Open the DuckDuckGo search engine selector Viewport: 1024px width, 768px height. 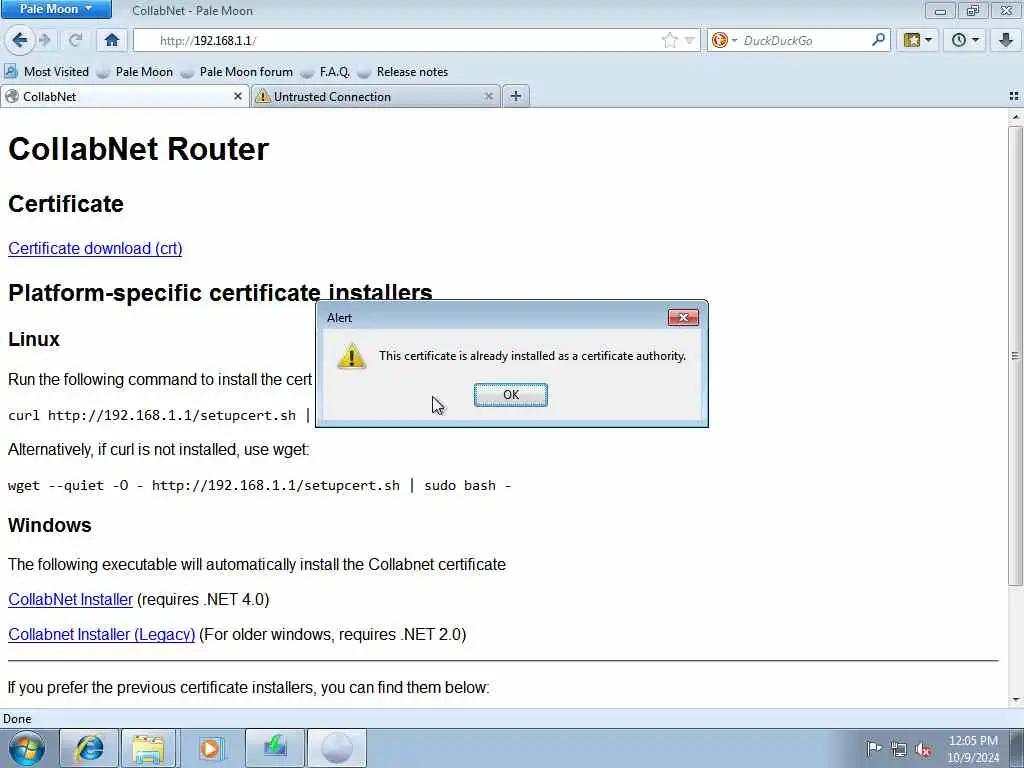tap(724, 40)
